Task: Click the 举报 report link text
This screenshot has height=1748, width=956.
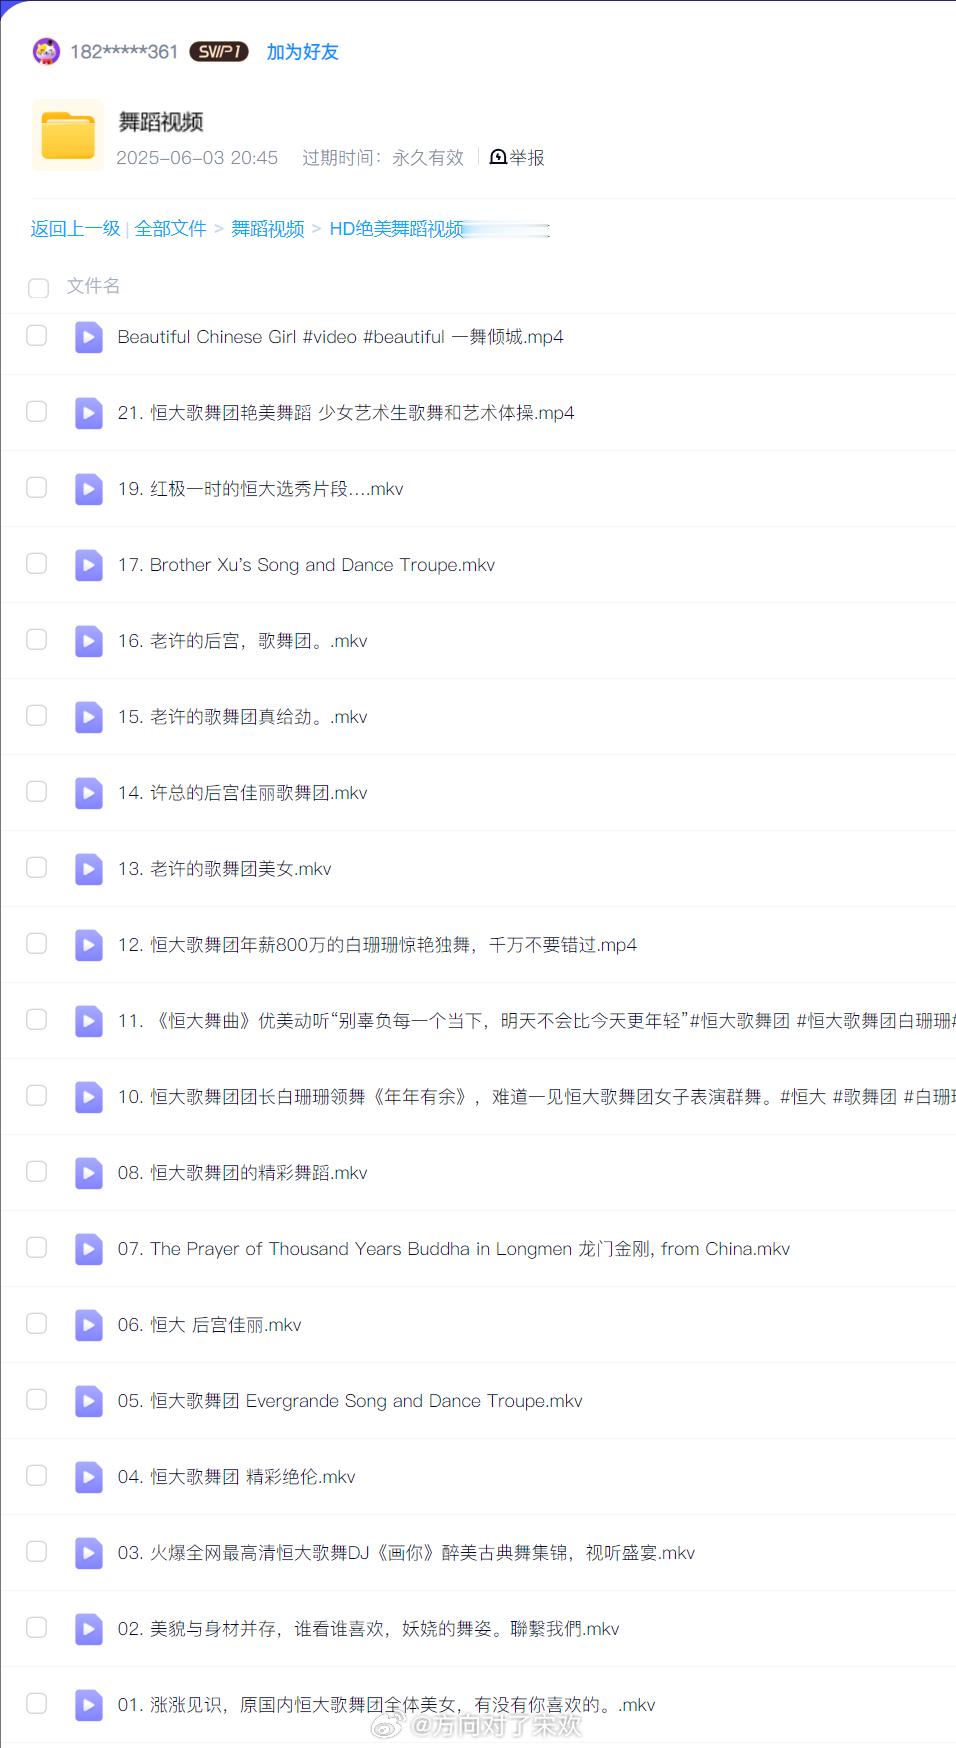Action: pyautogui.click(x=527, y=157)
